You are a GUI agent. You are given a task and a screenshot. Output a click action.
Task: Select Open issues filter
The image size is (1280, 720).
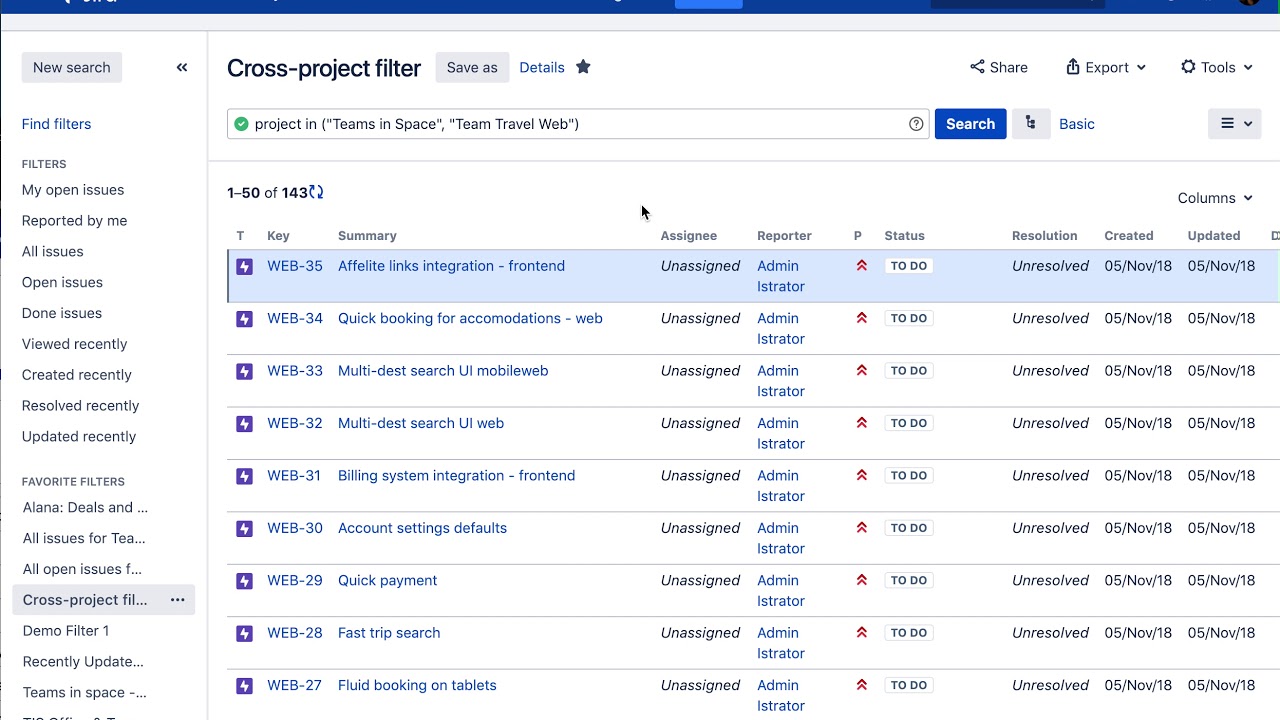coord(62,283)
